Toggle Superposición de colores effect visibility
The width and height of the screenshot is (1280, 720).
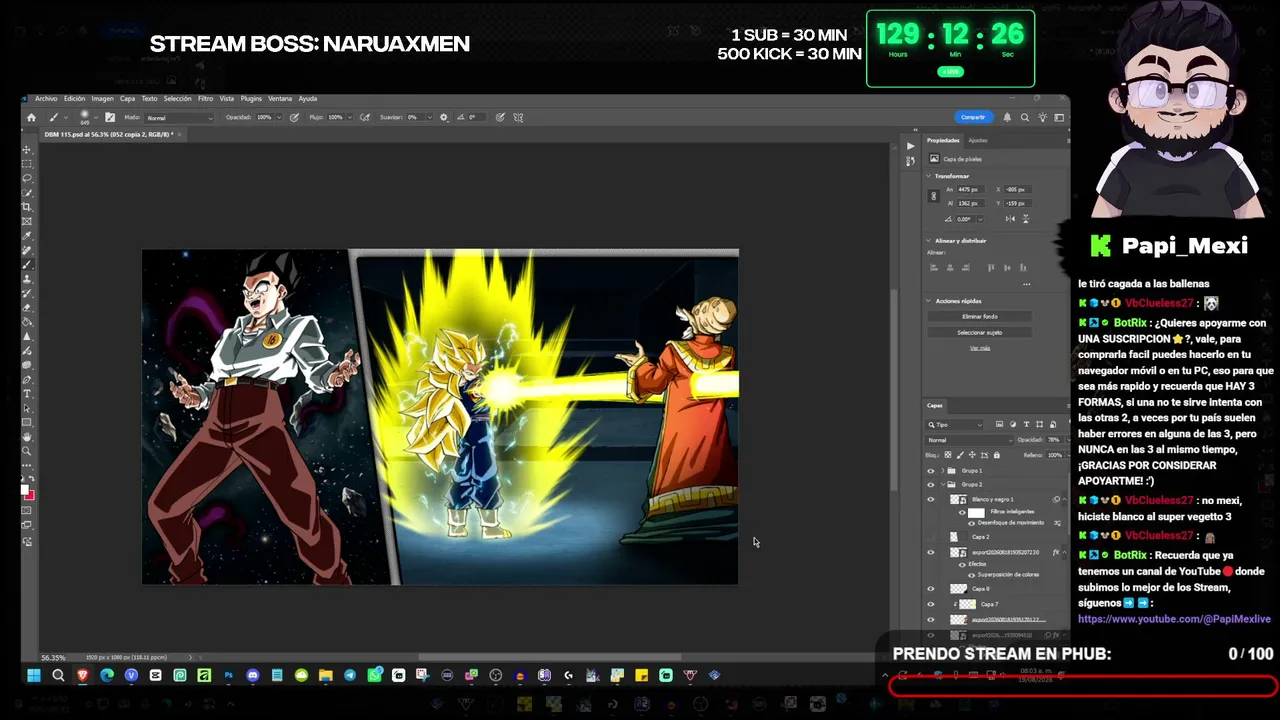coord(971,575)
